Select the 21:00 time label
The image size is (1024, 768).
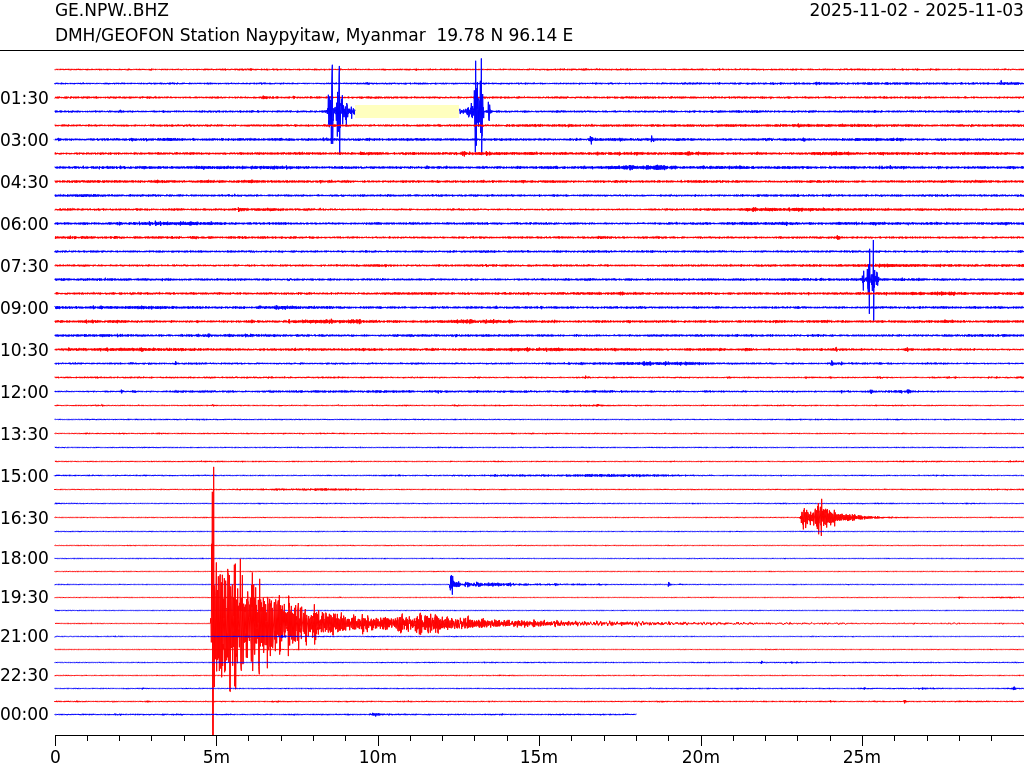(x=25, y=636)
